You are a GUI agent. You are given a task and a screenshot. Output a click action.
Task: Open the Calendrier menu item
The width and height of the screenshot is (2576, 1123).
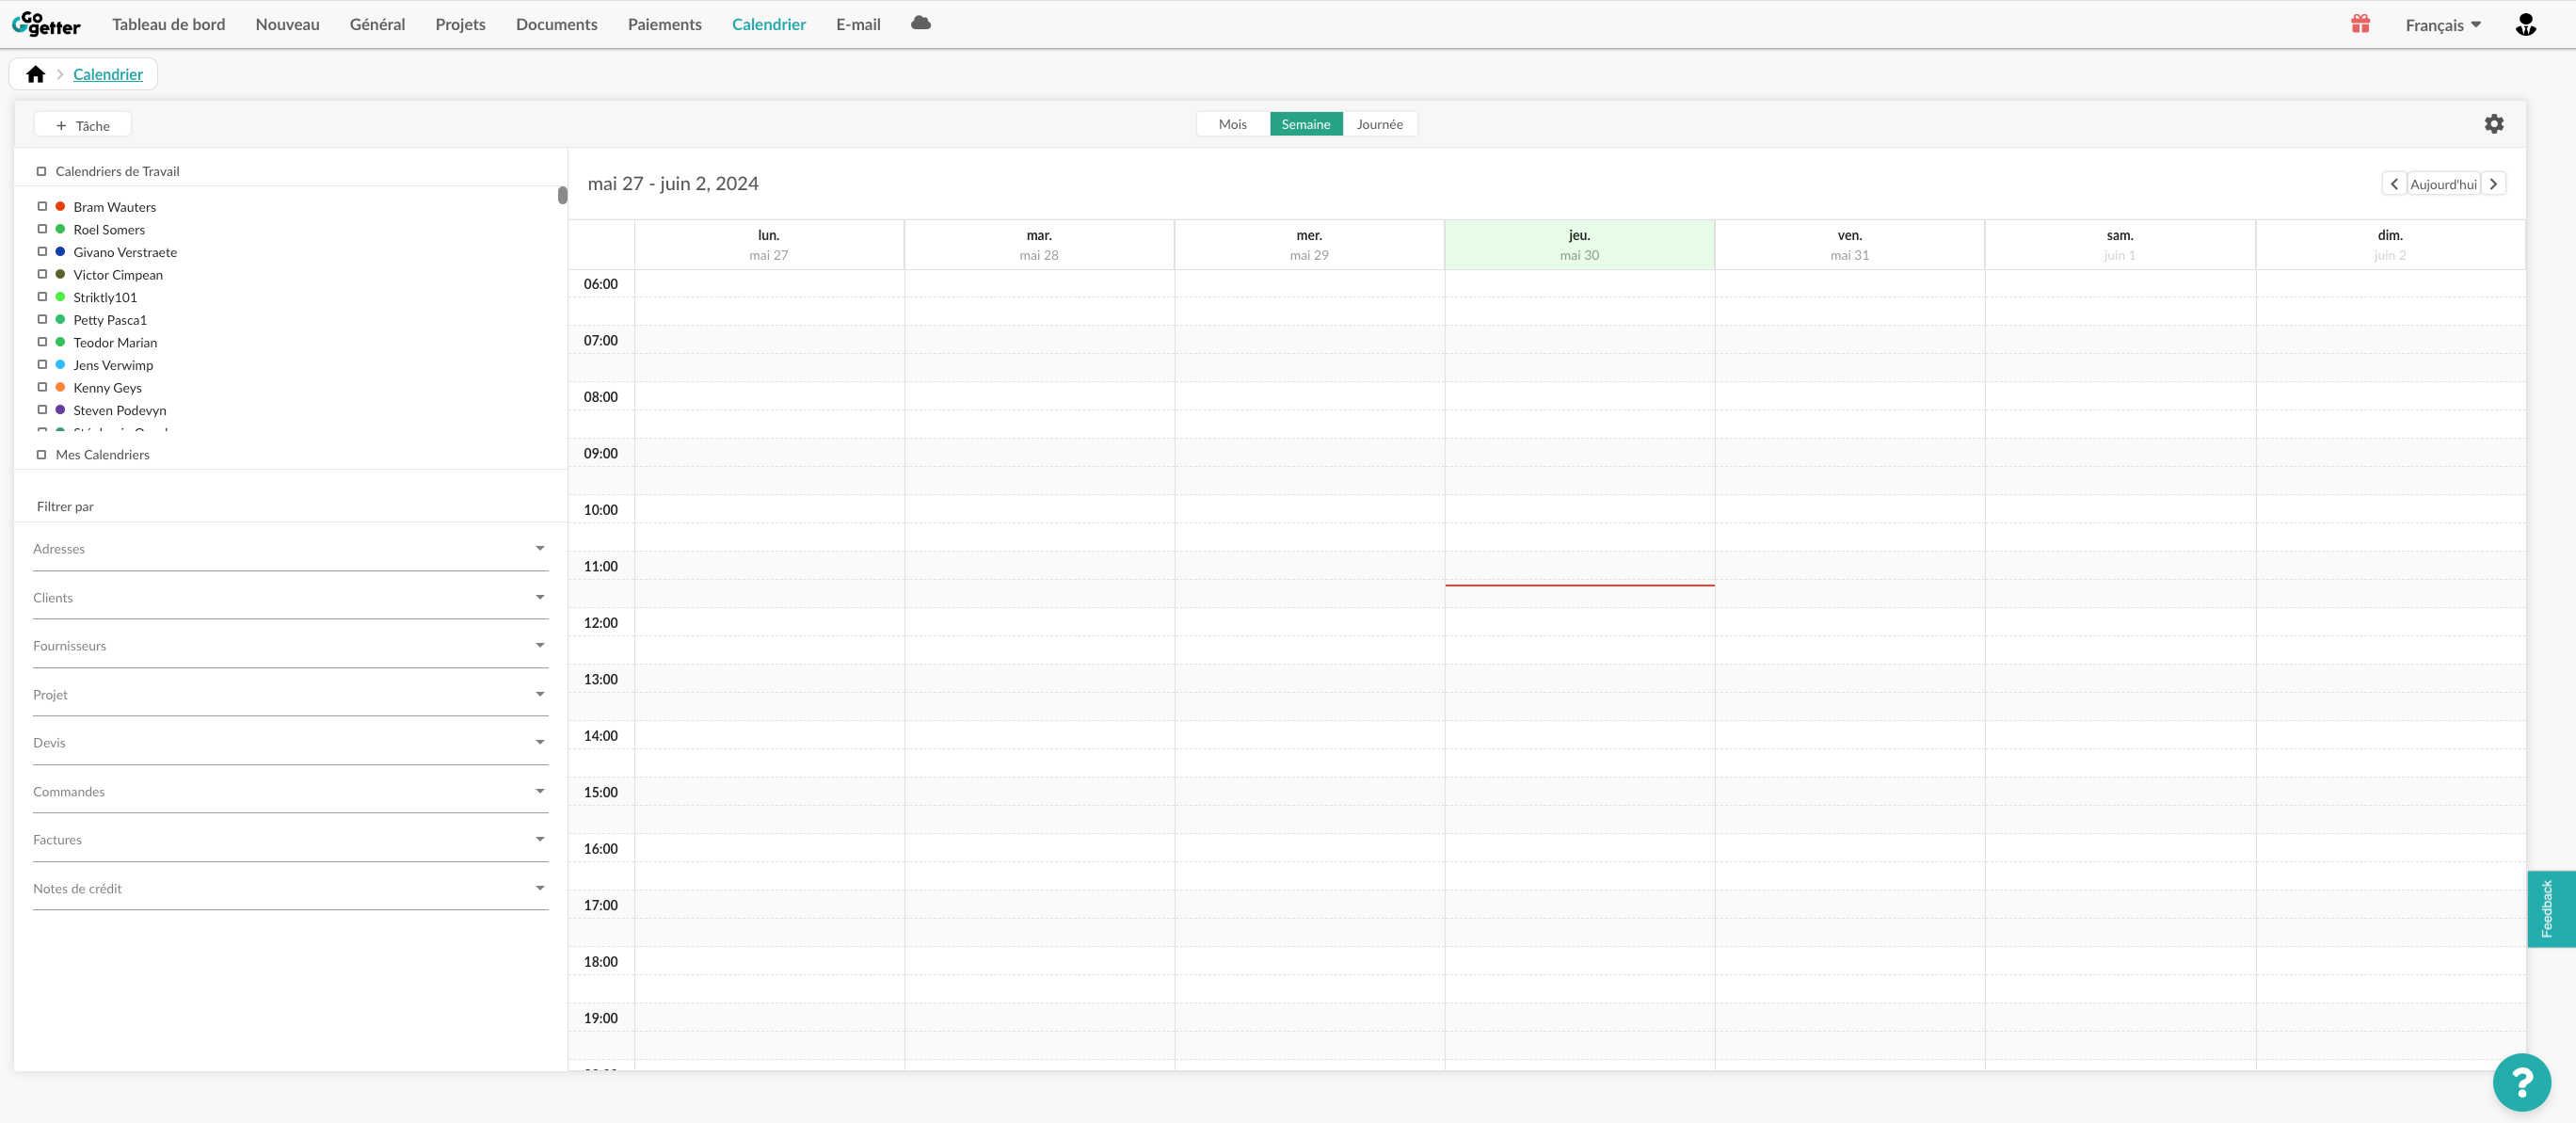[769, 24]
